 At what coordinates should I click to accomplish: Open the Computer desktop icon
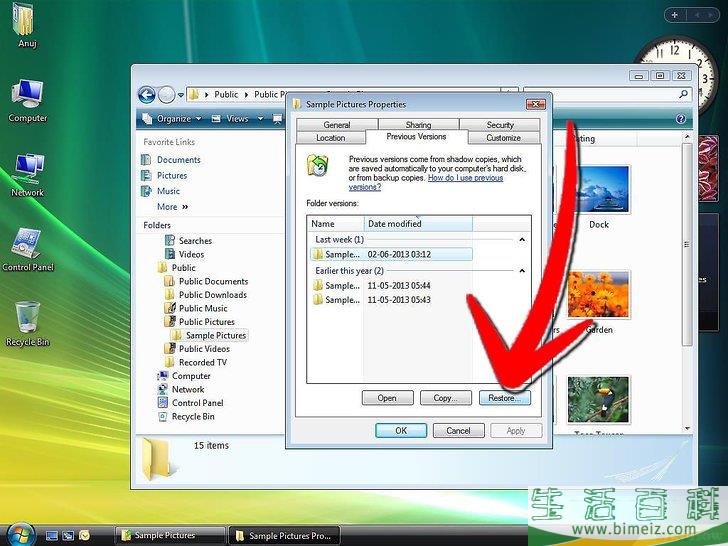[x=27, y=101]
